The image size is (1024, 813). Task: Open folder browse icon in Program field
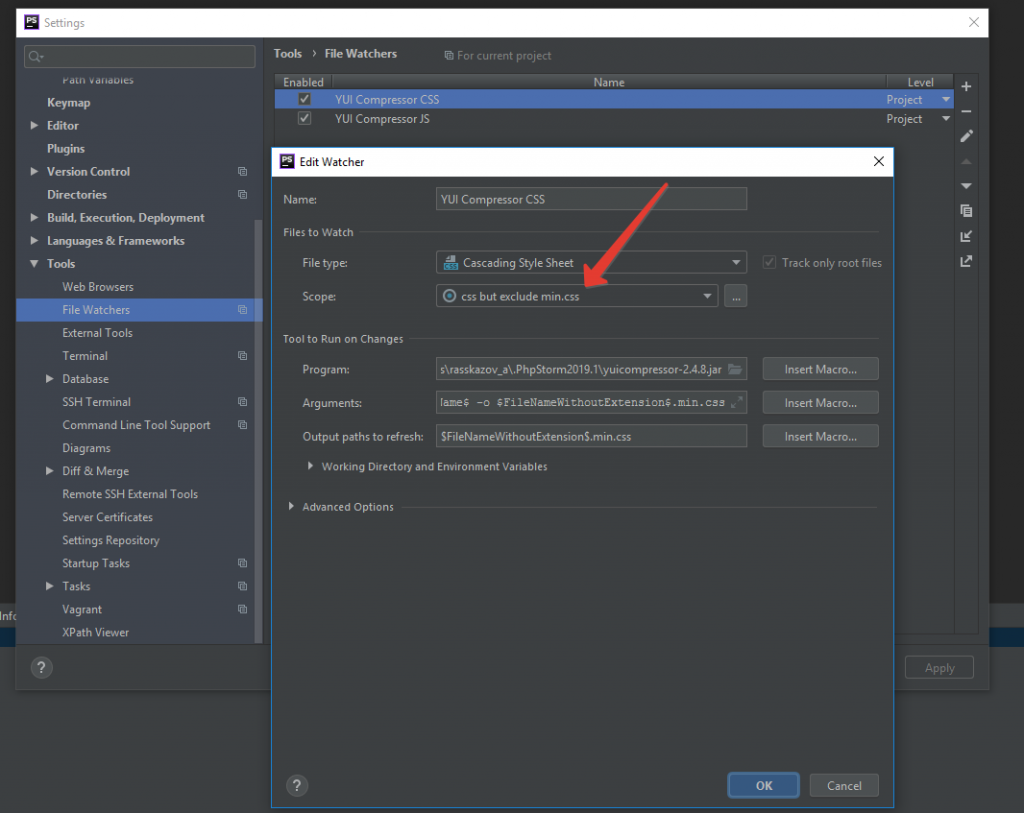(735, 369)
